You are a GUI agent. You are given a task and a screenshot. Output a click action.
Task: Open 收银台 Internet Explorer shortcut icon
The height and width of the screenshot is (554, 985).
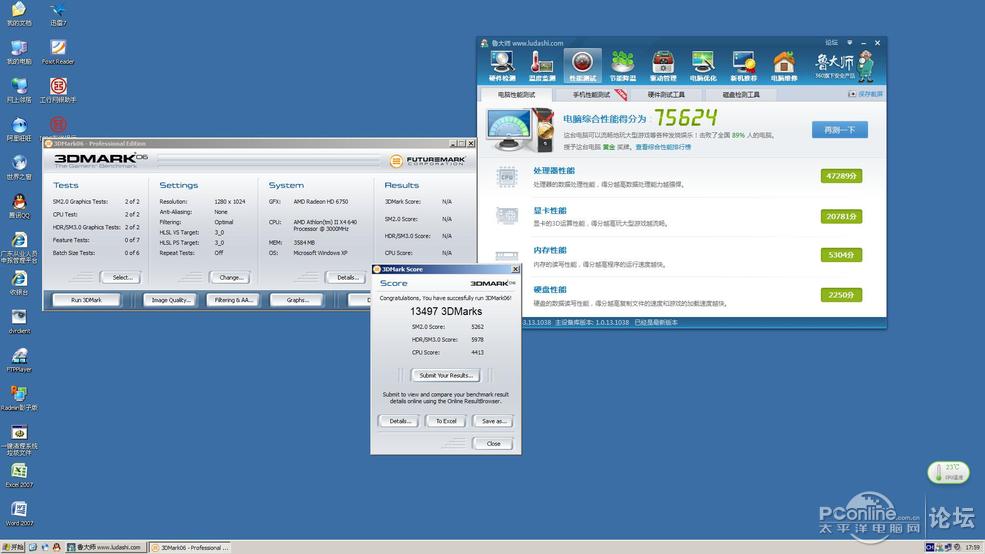click(x=19, y=283)
